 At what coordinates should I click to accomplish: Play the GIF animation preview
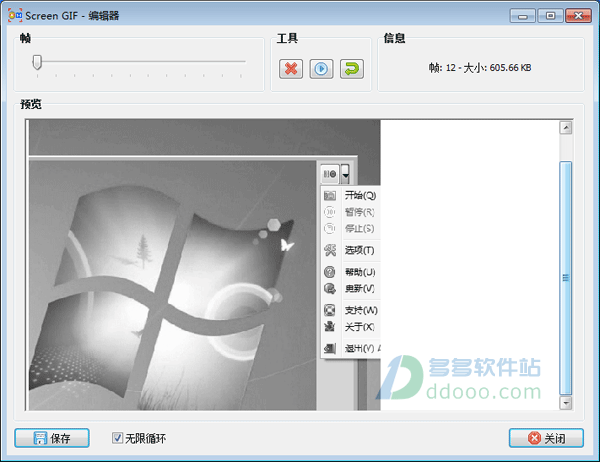(321, 69)
